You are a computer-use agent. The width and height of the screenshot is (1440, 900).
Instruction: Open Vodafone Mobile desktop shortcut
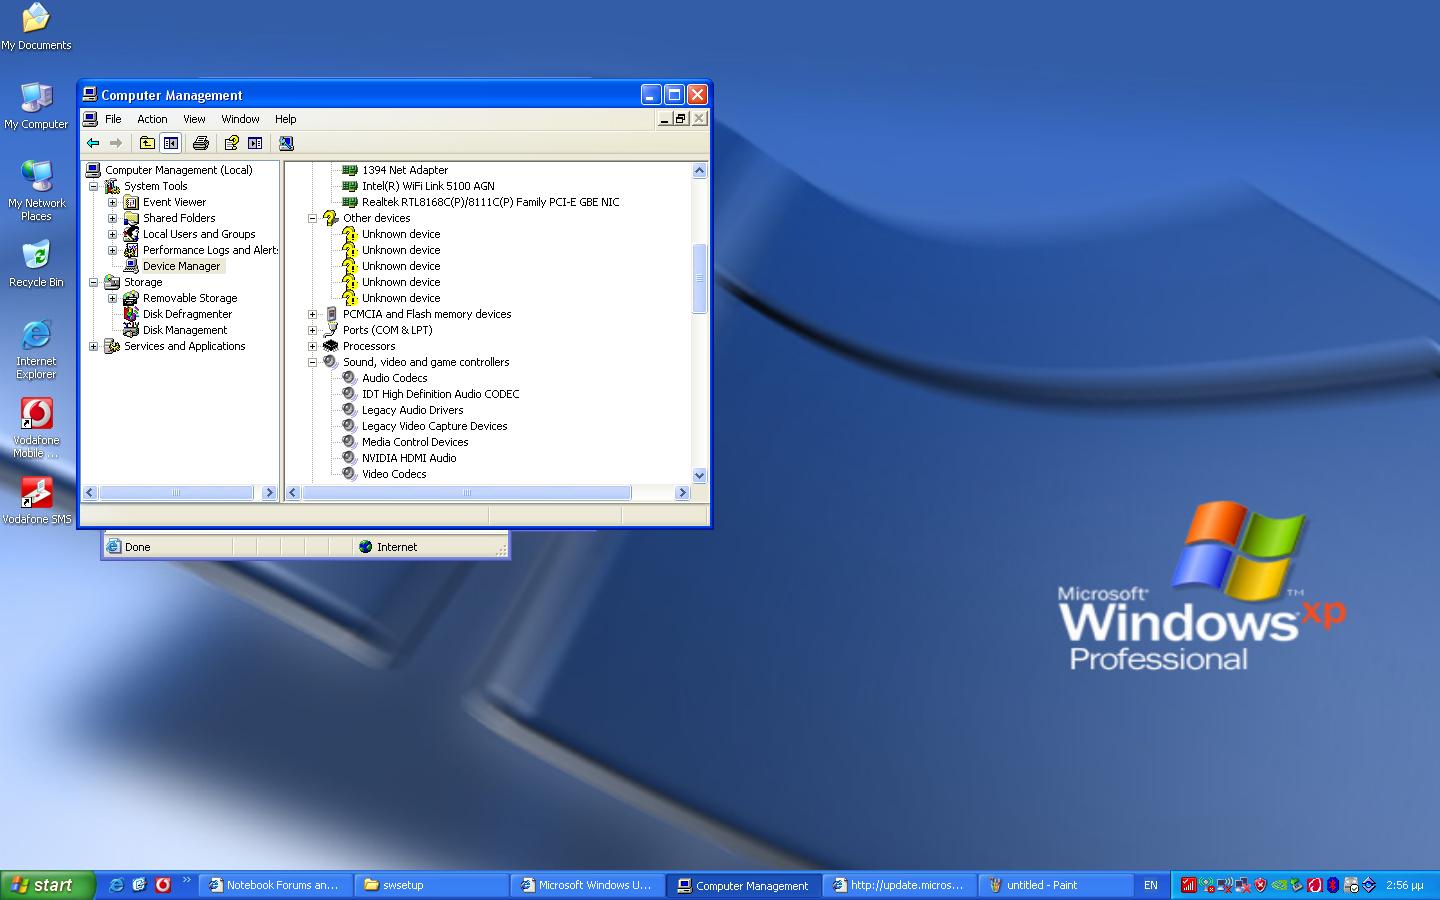pos(36,428)
